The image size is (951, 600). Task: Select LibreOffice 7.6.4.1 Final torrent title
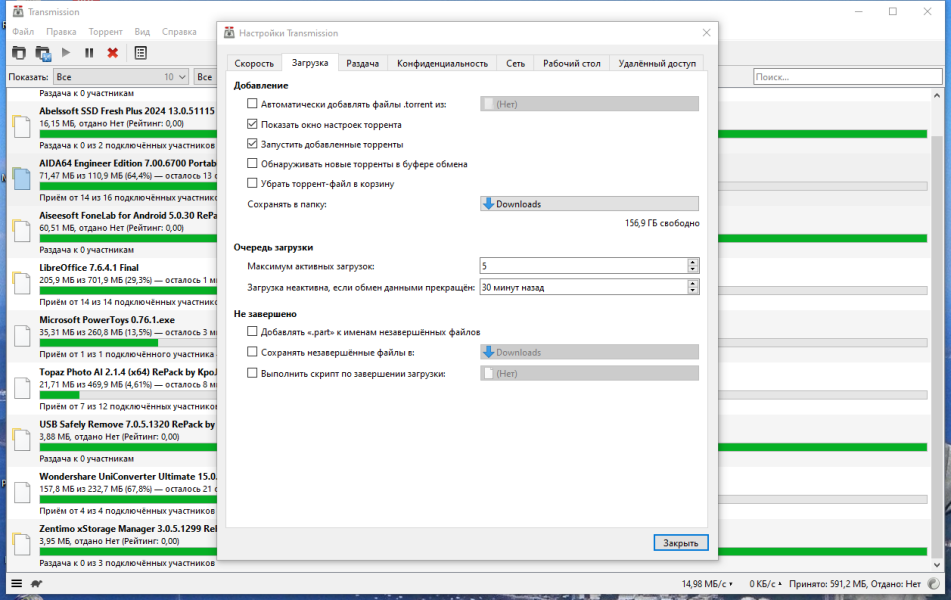click(89, 268)
